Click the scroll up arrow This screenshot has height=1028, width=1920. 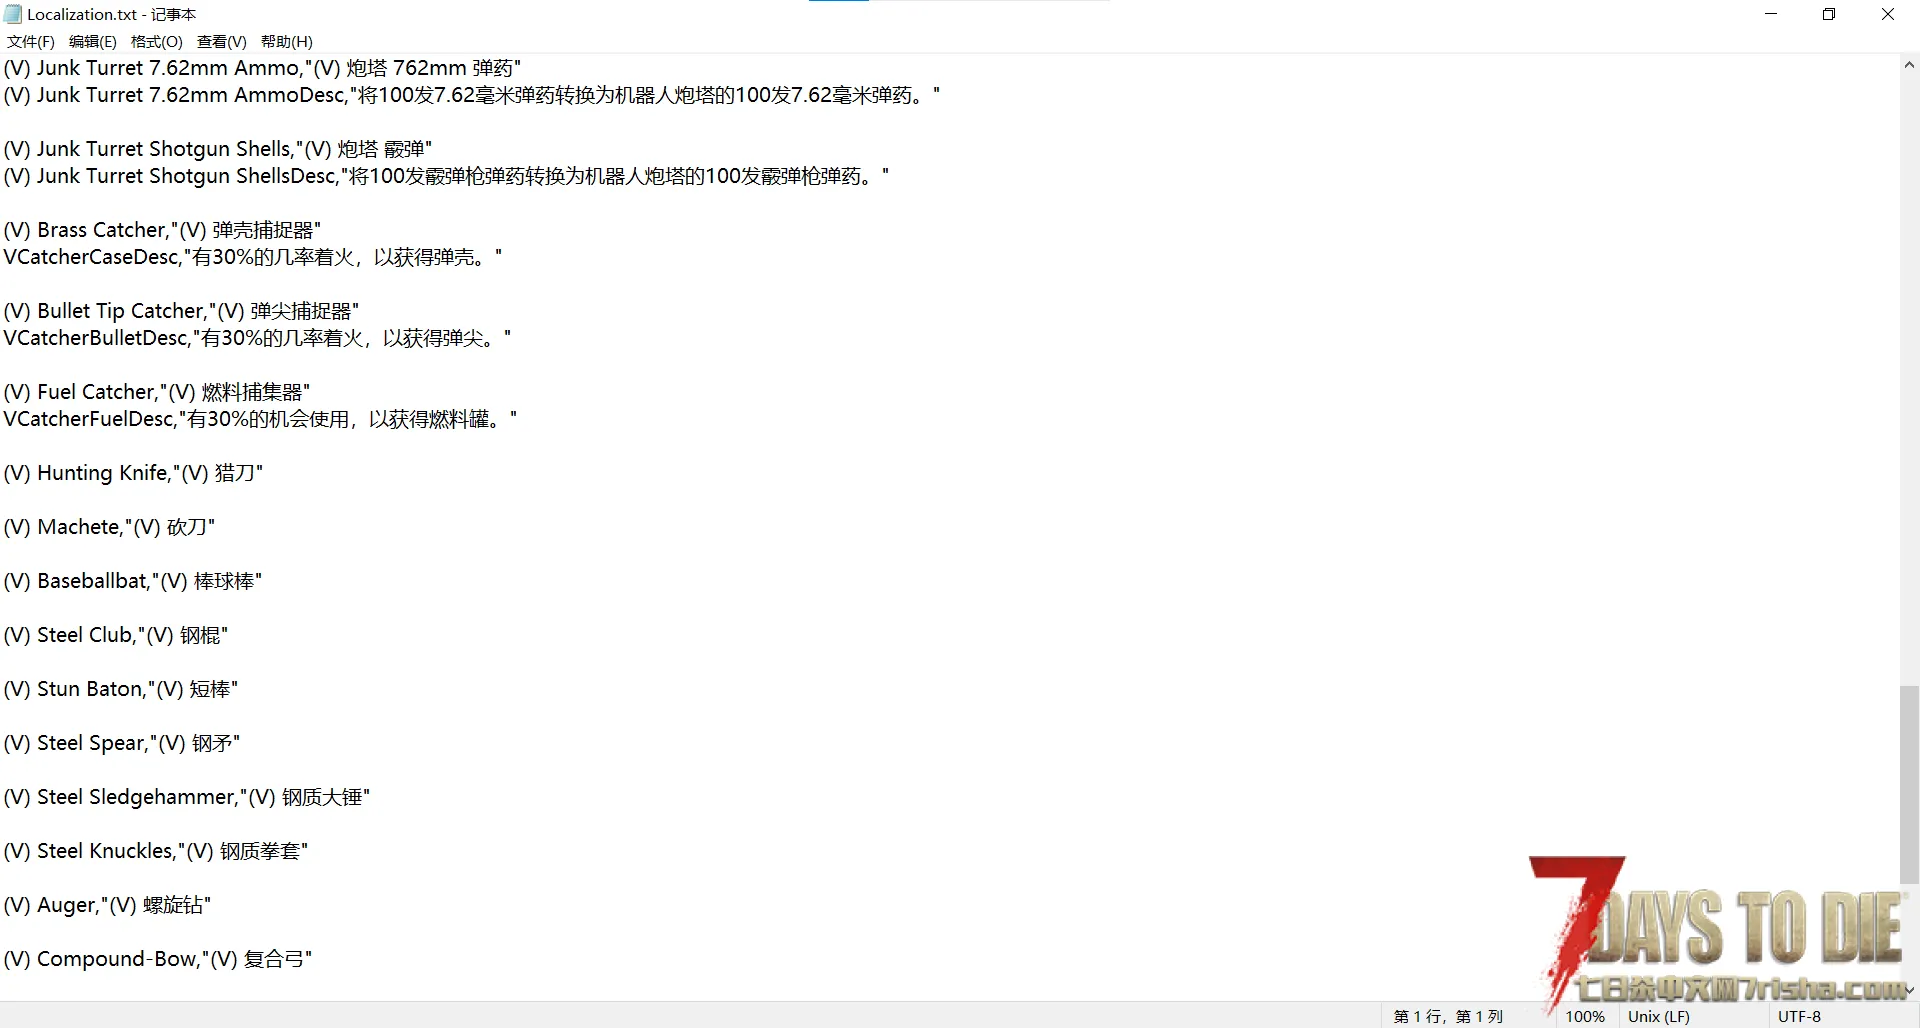click(x=1909, y=65)
